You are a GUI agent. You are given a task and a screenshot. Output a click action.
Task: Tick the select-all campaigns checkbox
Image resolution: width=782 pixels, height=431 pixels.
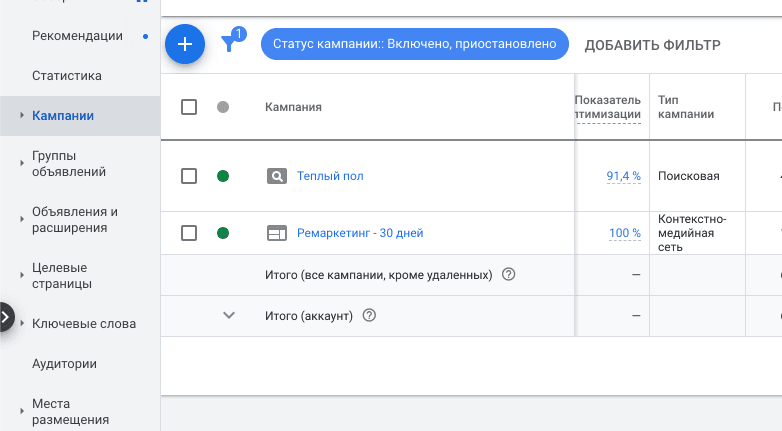coord(189,107)
